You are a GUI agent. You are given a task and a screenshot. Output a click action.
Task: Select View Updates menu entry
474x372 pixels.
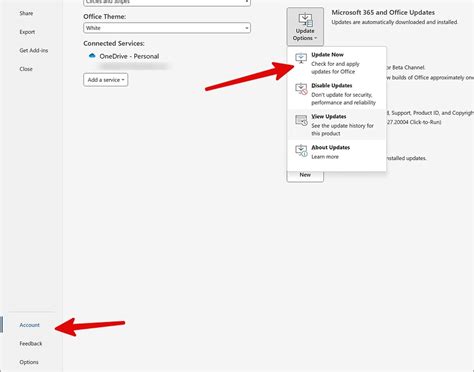pyautogui.click(x=337, y=125)
